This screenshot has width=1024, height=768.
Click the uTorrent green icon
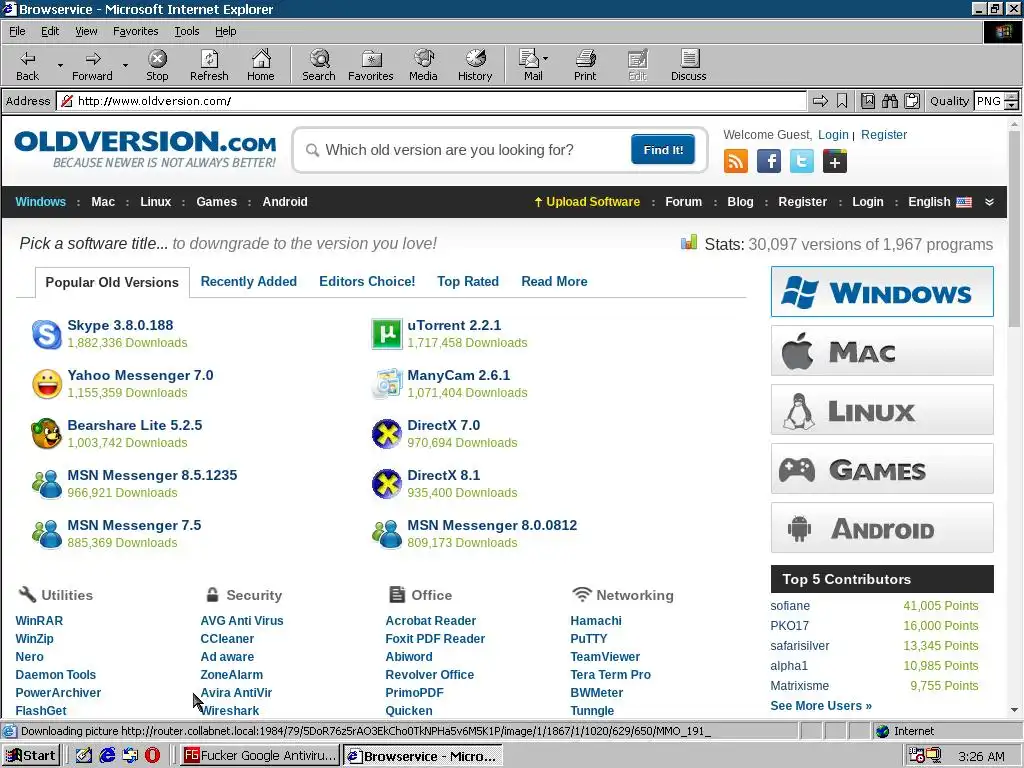pos(387,334)
